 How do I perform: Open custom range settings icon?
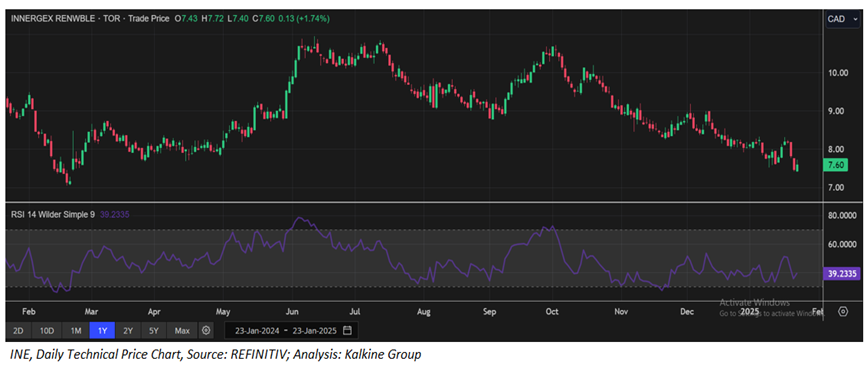coord(206,331)
